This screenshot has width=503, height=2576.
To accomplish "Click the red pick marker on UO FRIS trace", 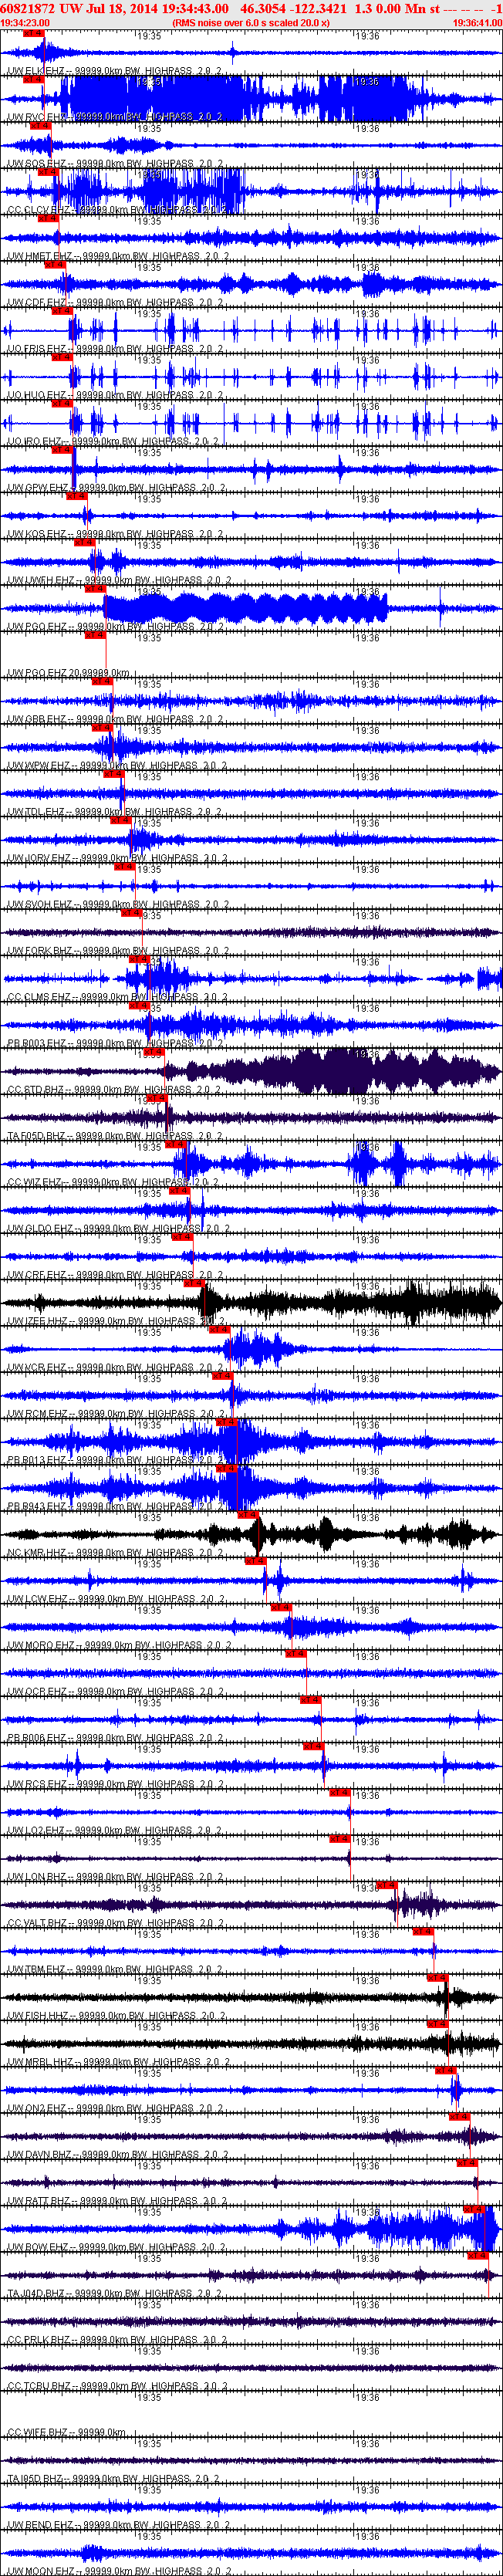I will point(62,311).
